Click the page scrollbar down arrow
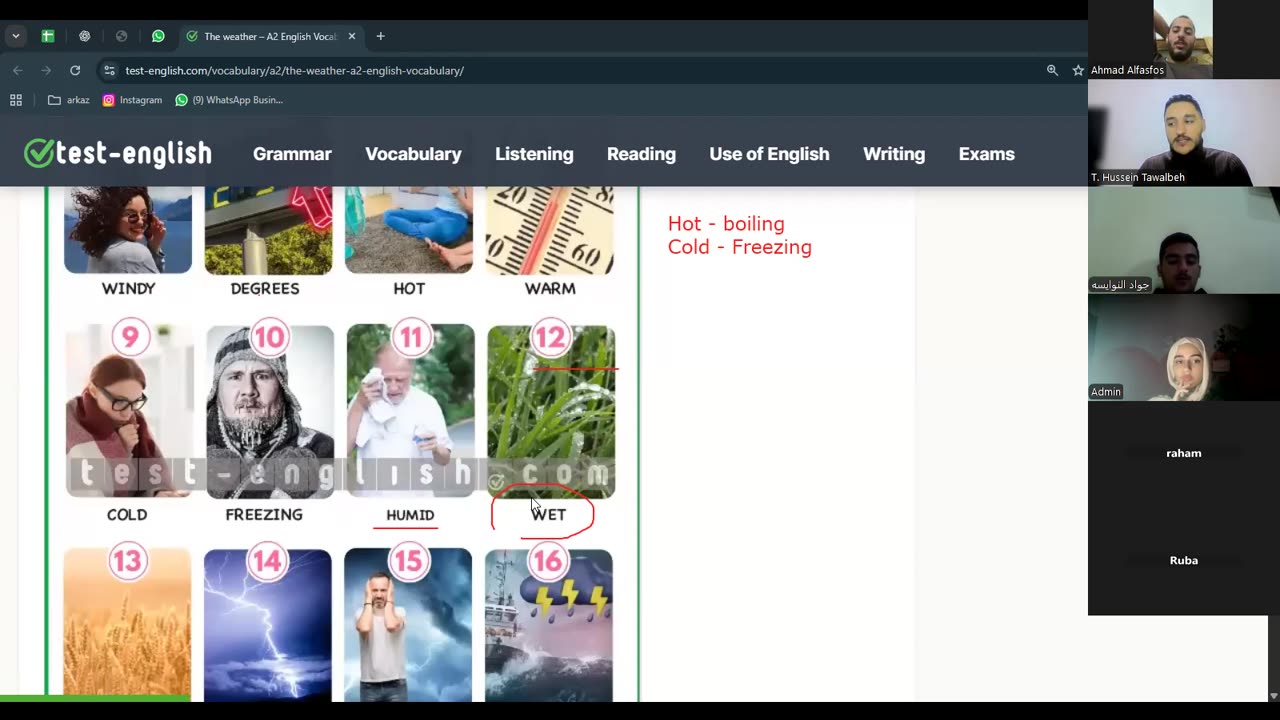This screenshot has width=1280, height=720. (x=1273, y=696)
